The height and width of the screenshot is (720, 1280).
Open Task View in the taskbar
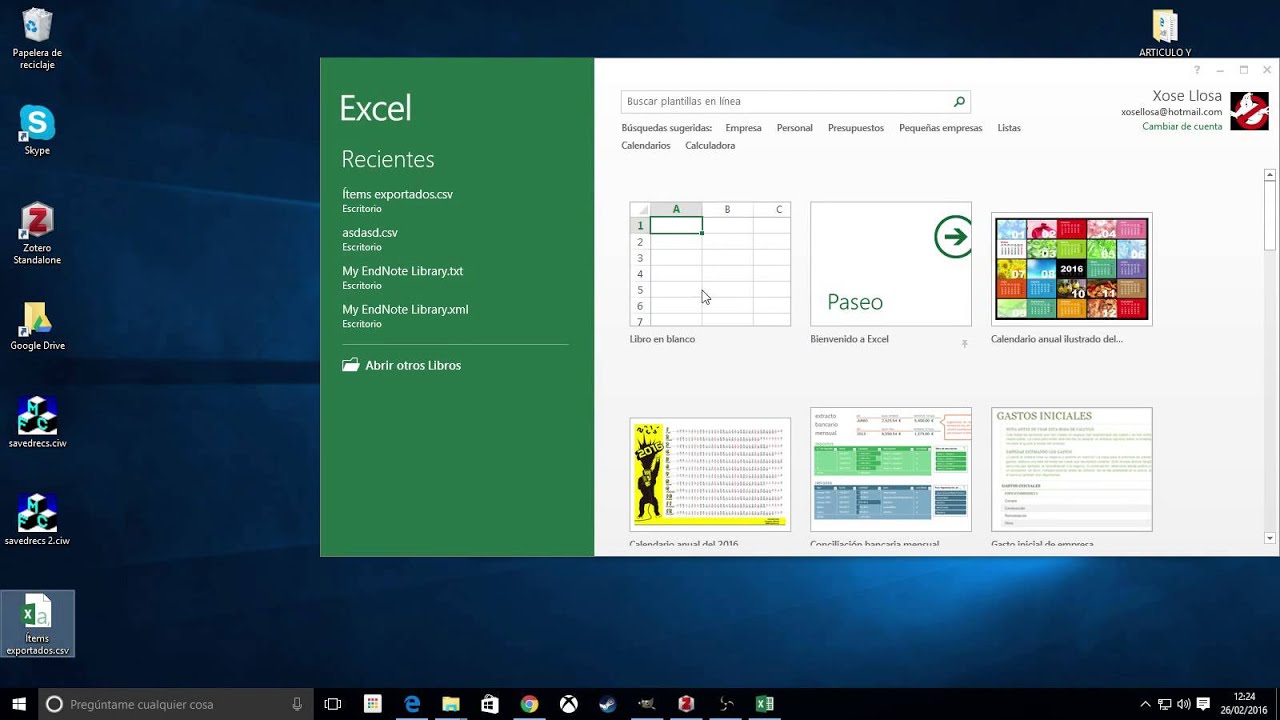(333, 704)
